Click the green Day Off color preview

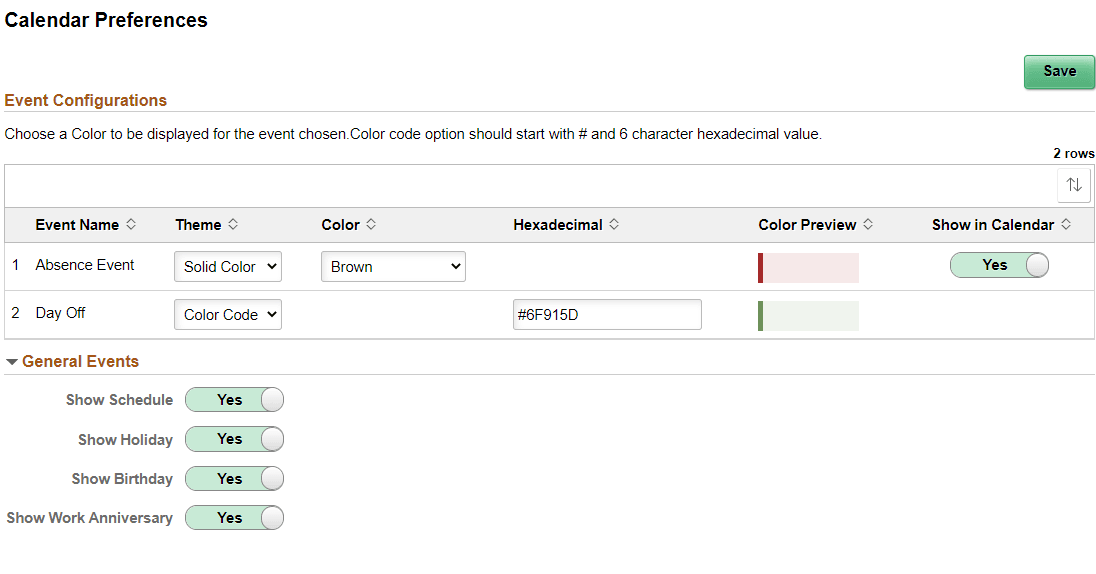[x=808, y=316]
